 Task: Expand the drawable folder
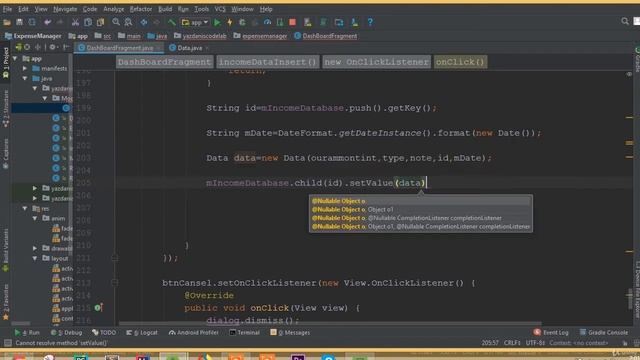pos(35,248)
